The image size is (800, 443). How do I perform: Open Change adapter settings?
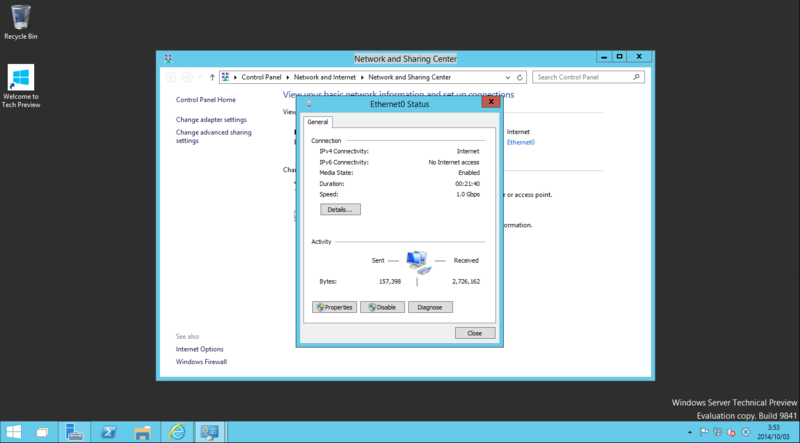(x=211, y=119)
